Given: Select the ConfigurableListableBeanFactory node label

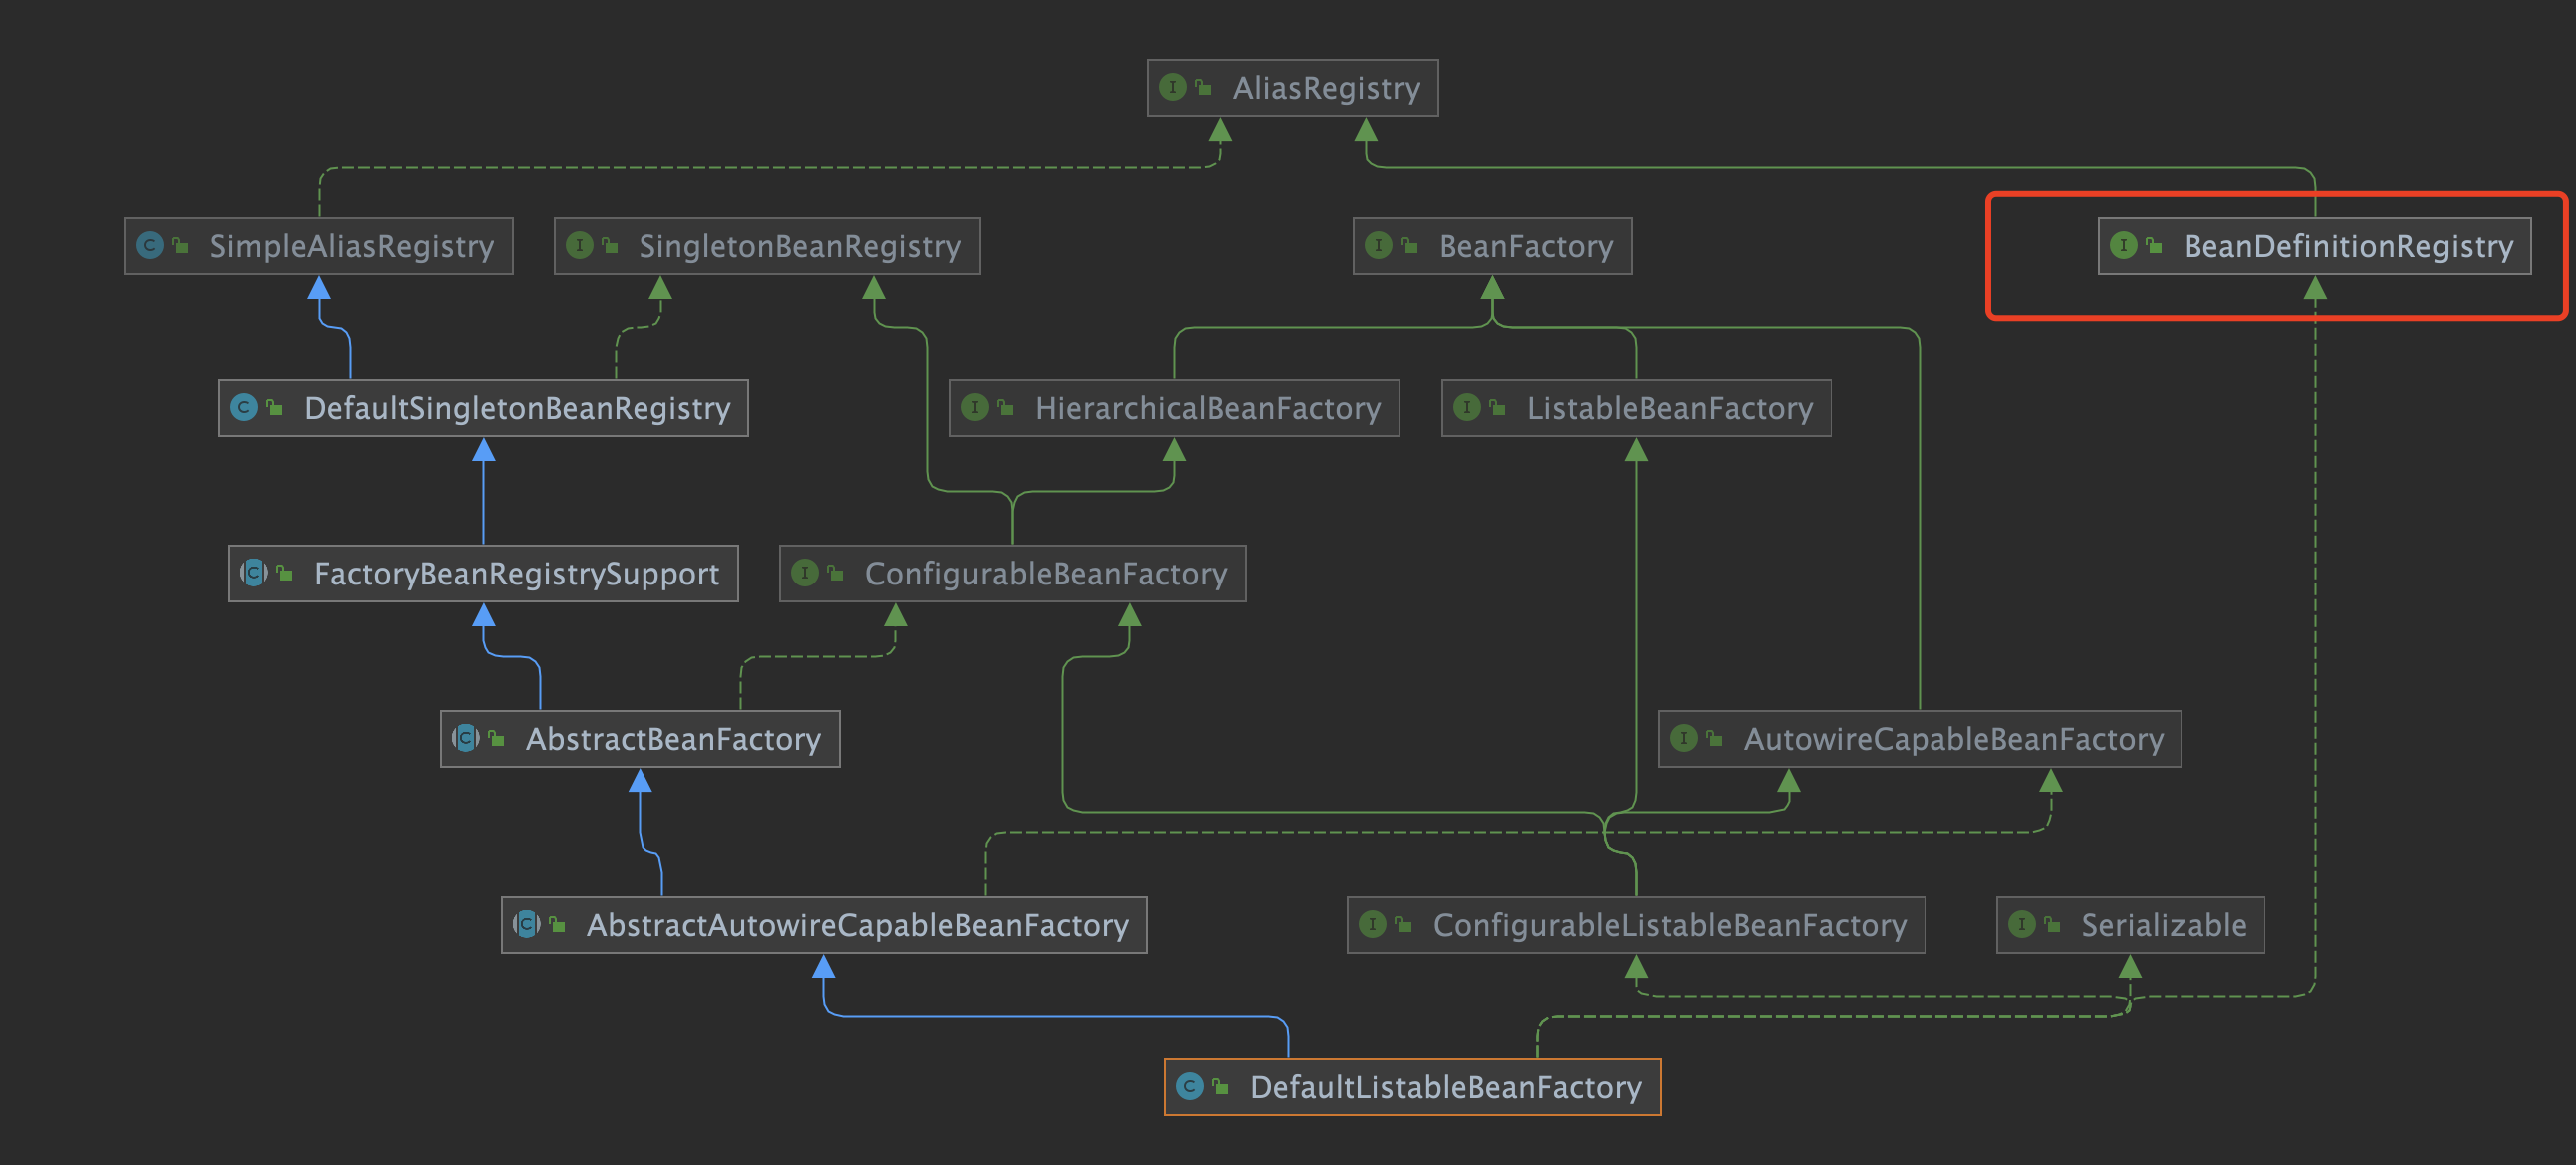Looking at the screenshot, I should (1670, 926).
